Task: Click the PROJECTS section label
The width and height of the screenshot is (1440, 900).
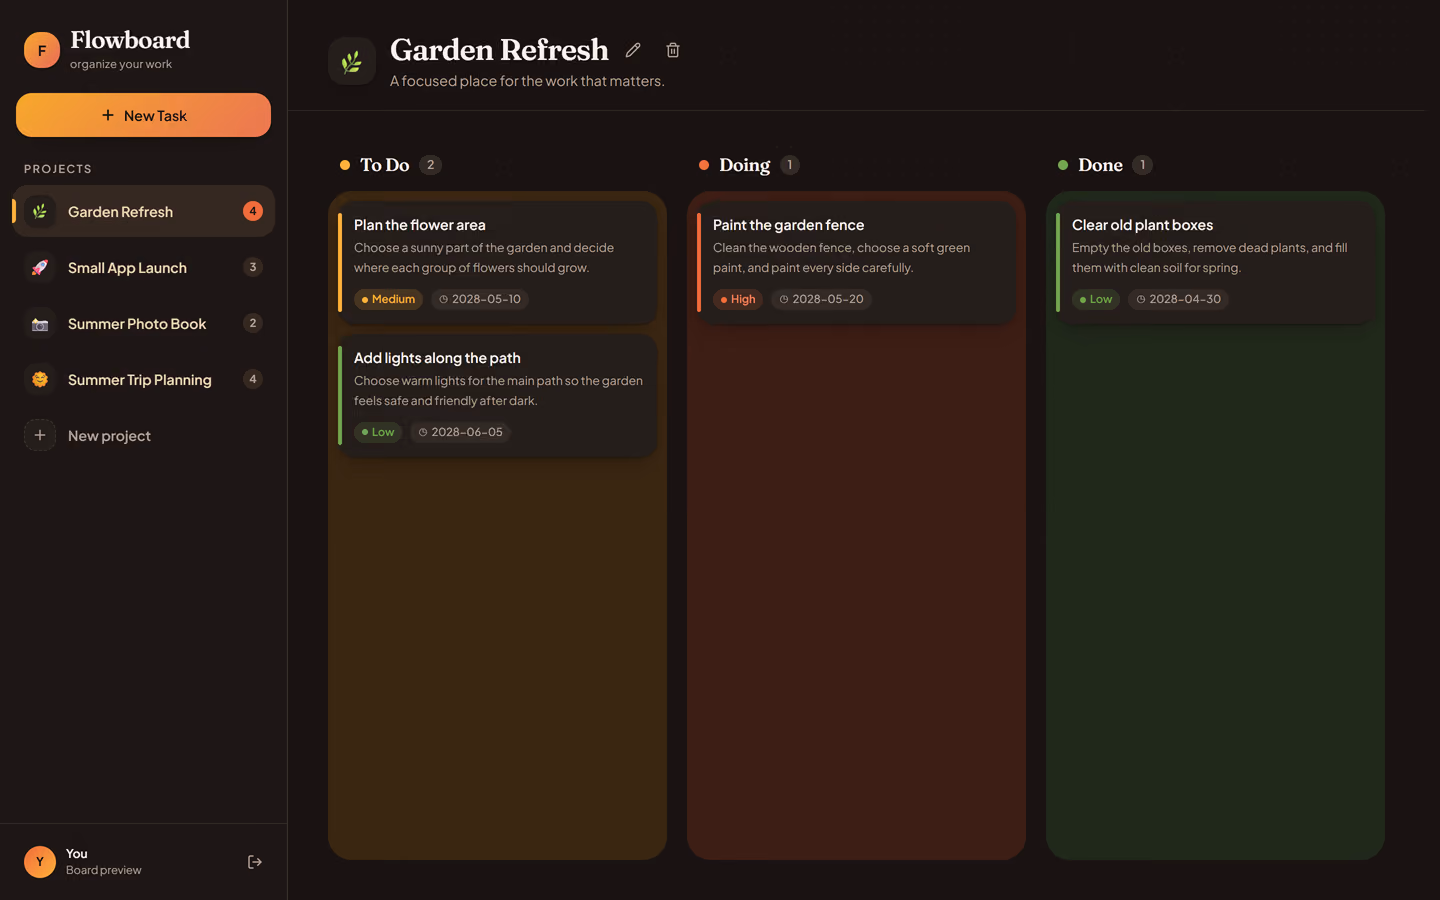Action: pyautogui.click(x=58, y=169)
